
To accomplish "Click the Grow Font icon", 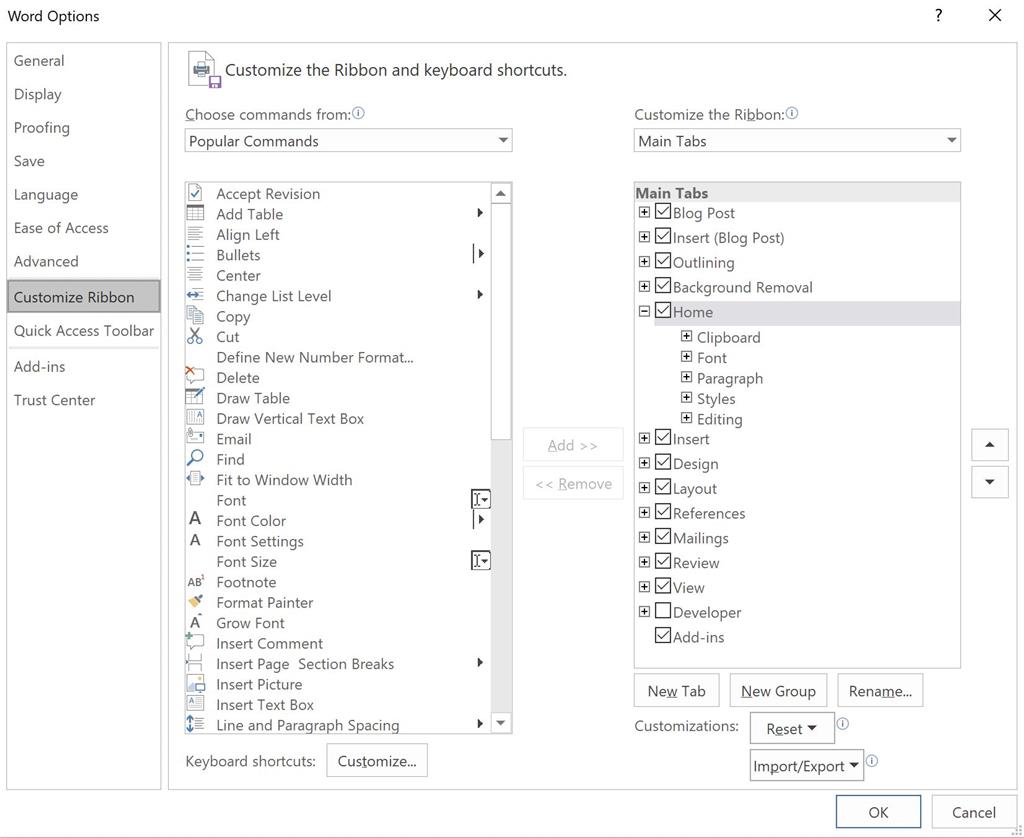I will (195, 622).
